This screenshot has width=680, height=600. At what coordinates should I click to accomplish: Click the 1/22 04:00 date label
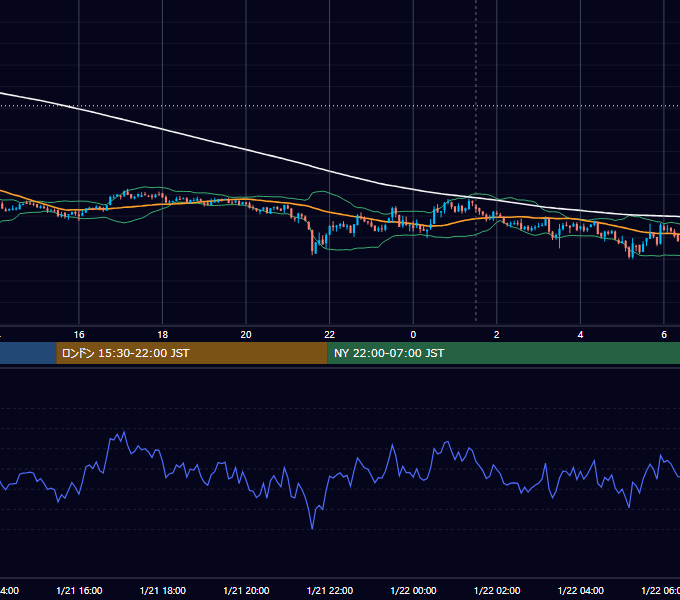[581, 590]
